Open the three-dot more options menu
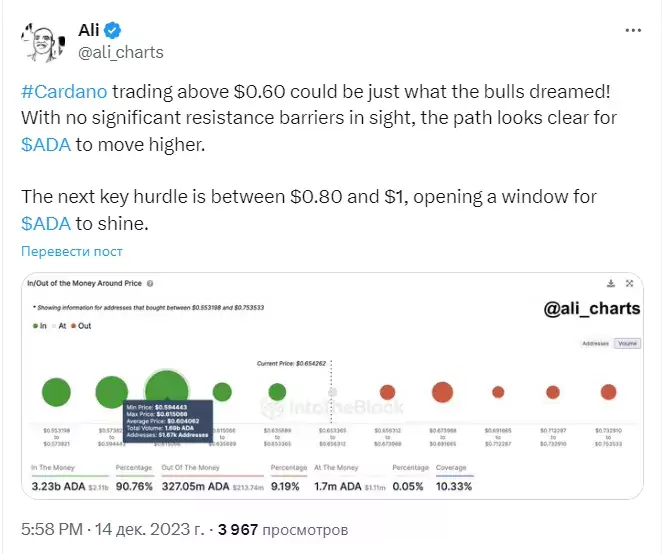This screenshot has width=662, height=554. coord(633,30)
